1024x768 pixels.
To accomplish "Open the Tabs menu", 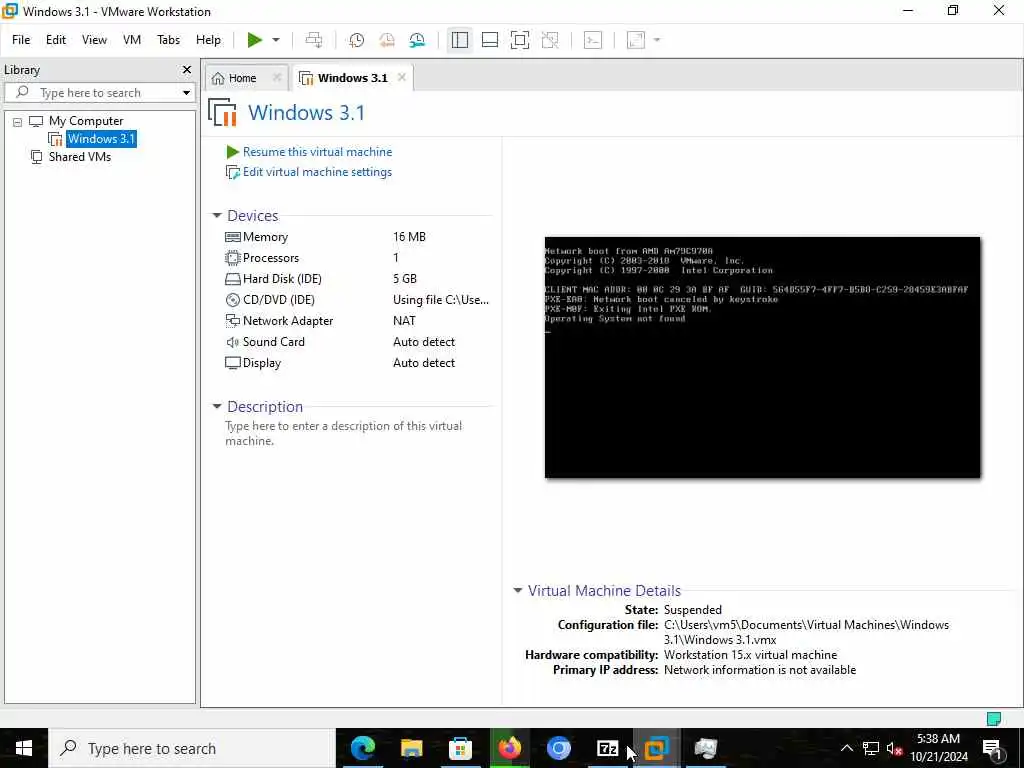I will point(168,40).
